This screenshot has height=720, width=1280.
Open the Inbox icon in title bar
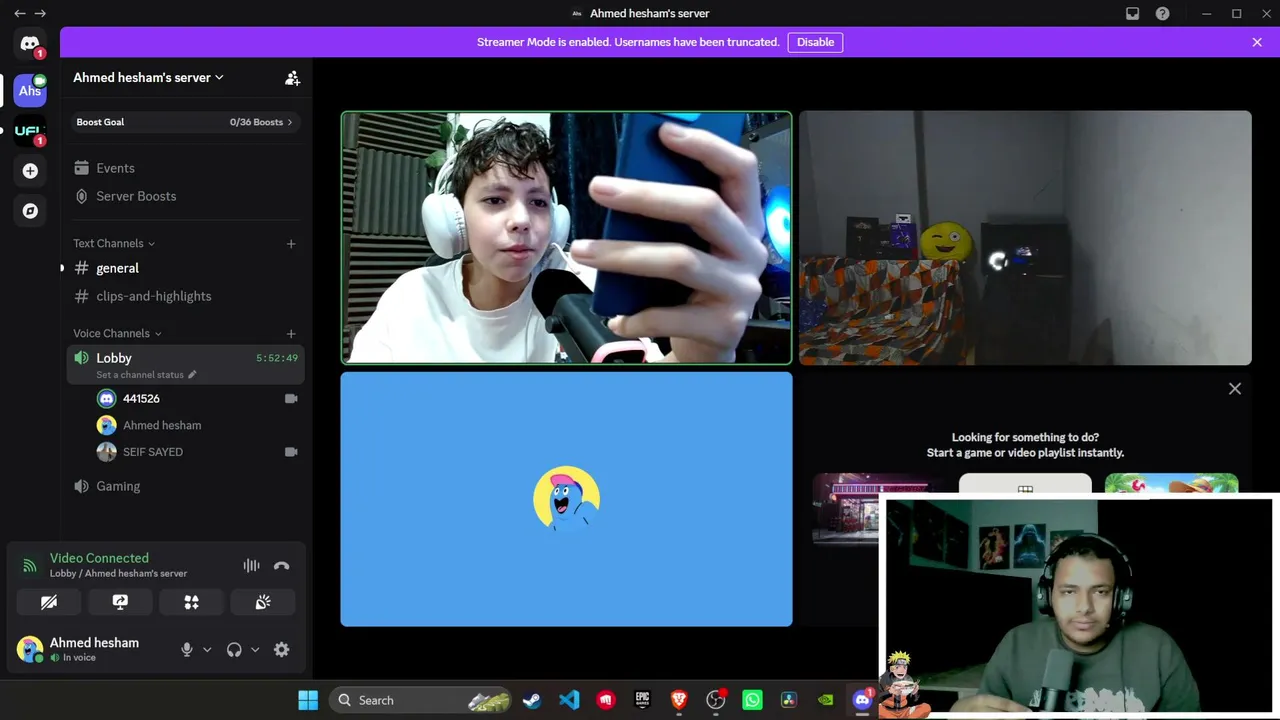(1132, 14)
